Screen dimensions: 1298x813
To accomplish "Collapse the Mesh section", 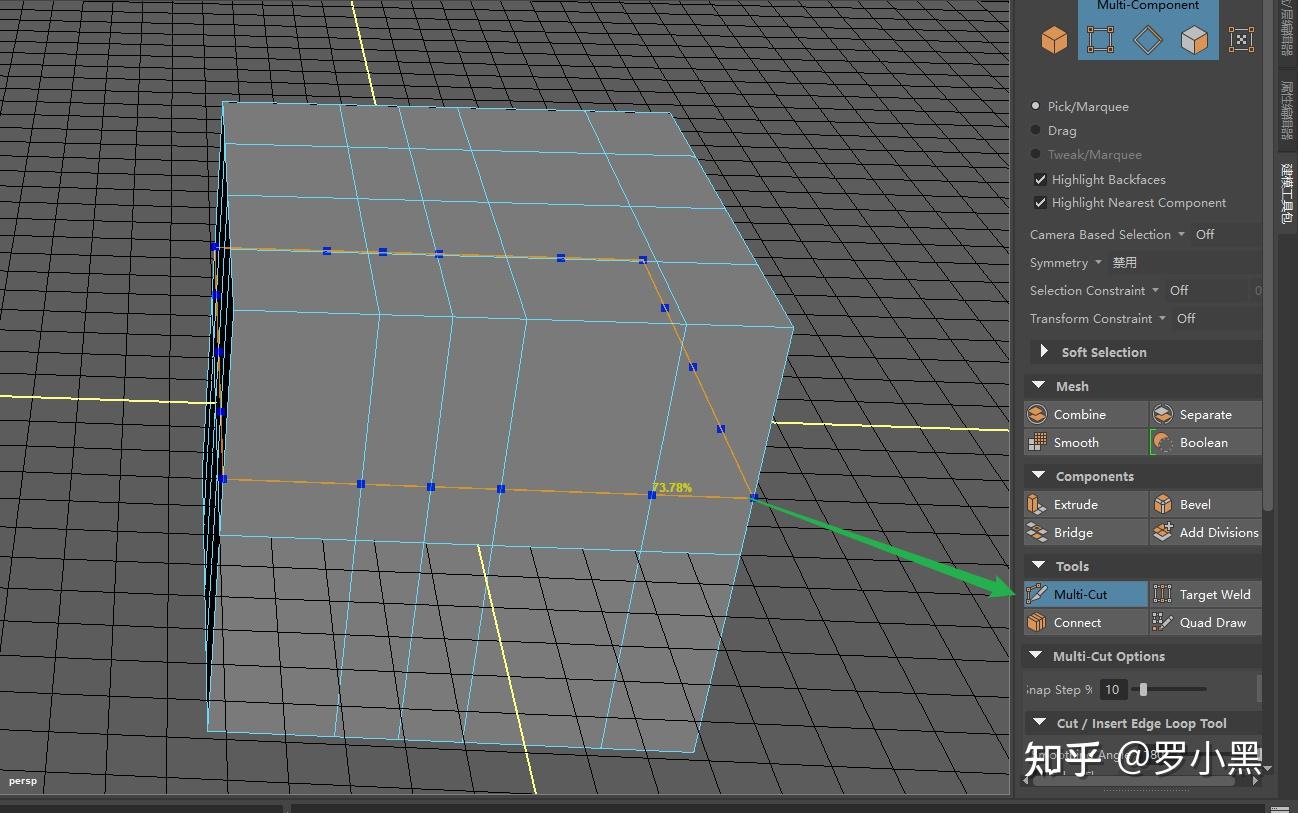I will tap(1038, 386).
